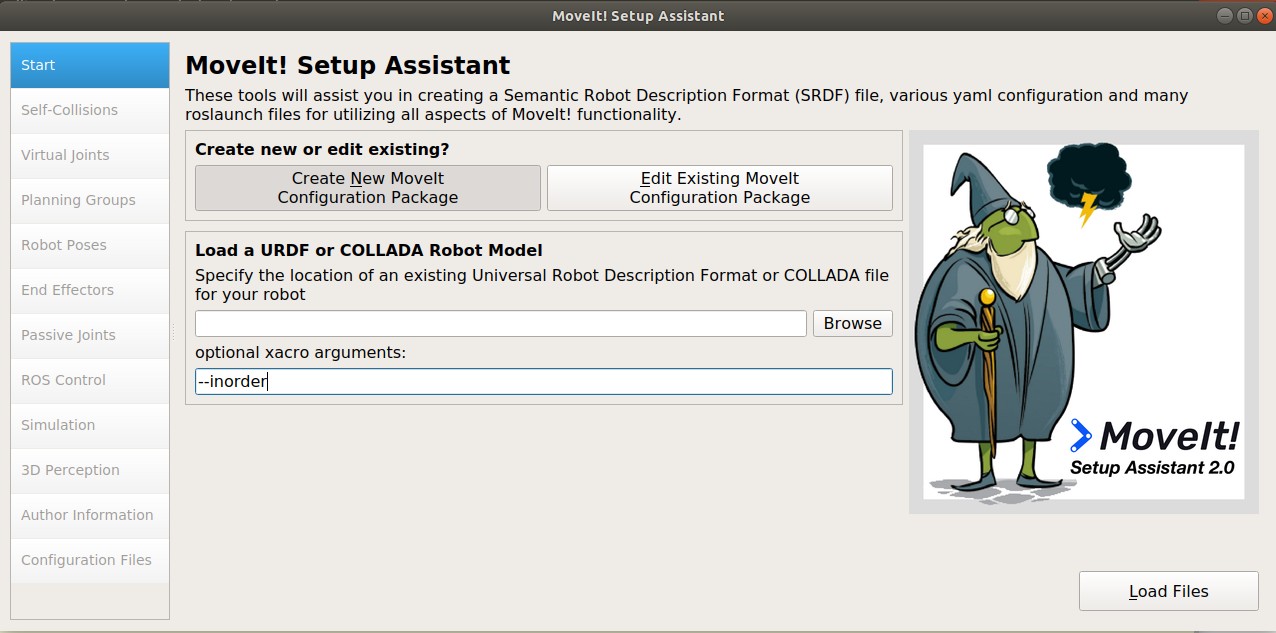
Task: Click Create New MoveIt Configuration Package
Action: click(368, 188)
